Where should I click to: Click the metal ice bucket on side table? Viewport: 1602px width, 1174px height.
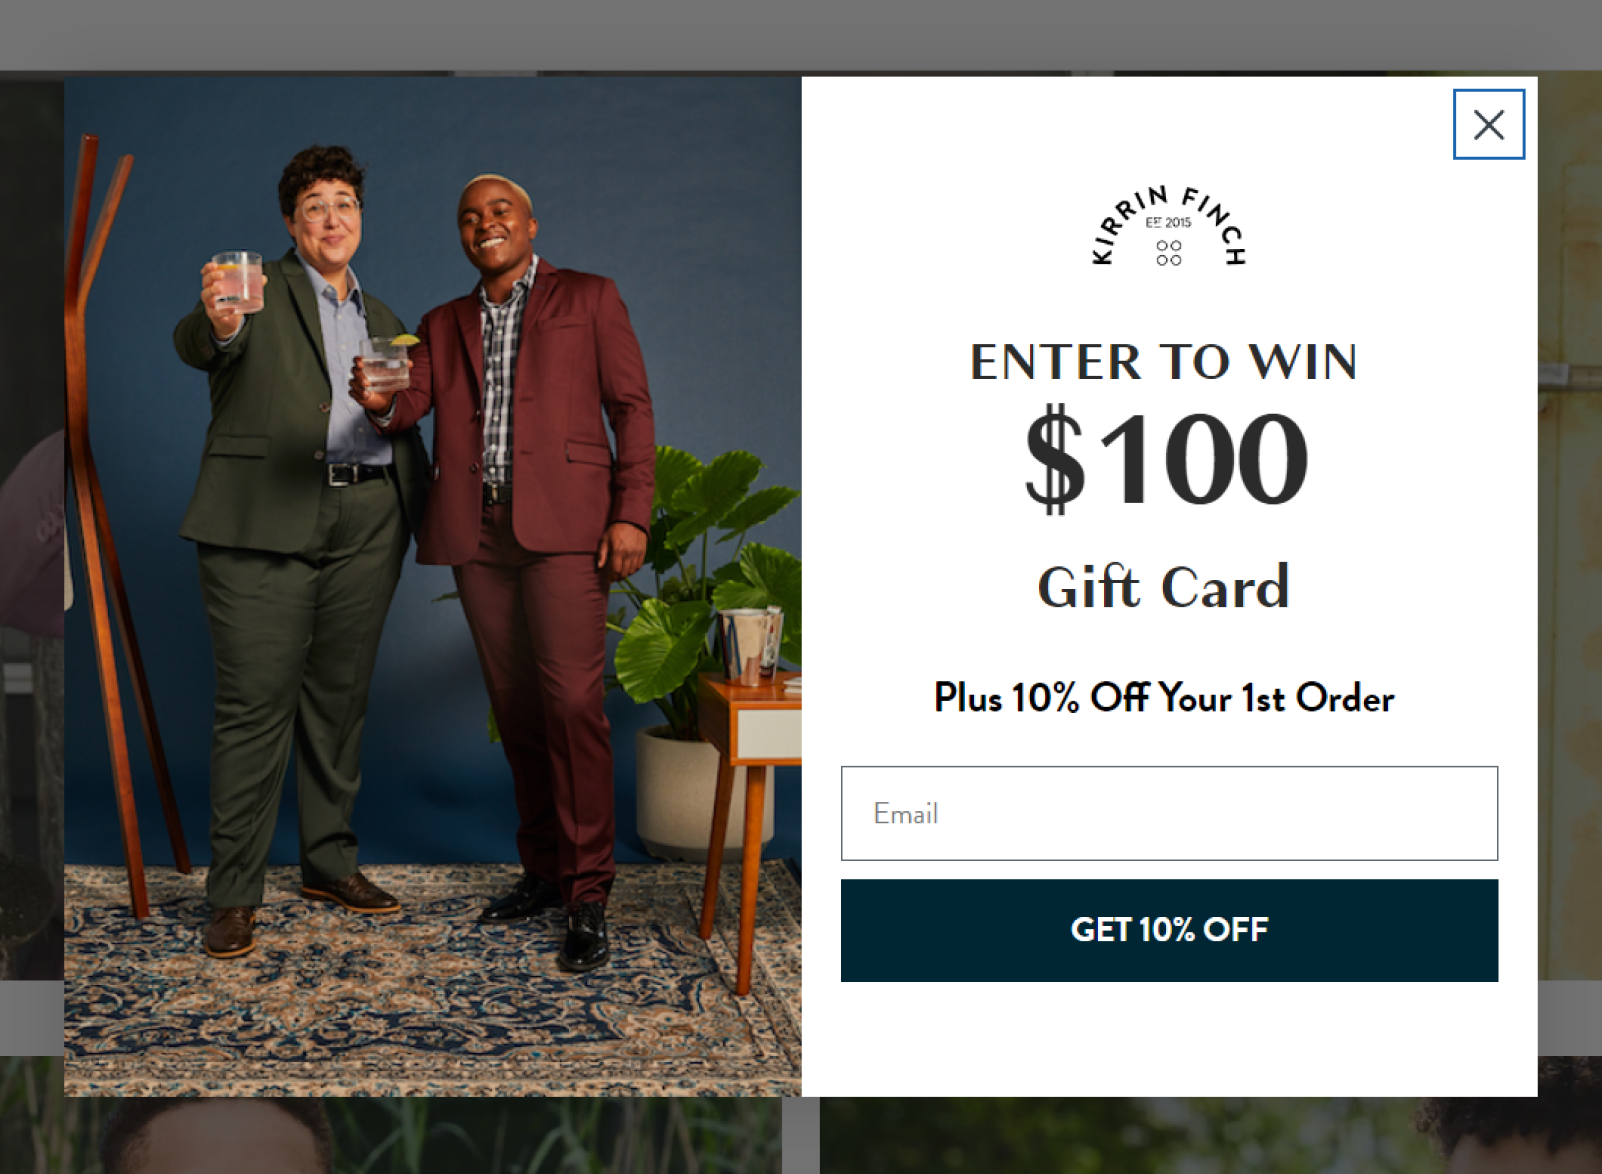click(752, 643)
